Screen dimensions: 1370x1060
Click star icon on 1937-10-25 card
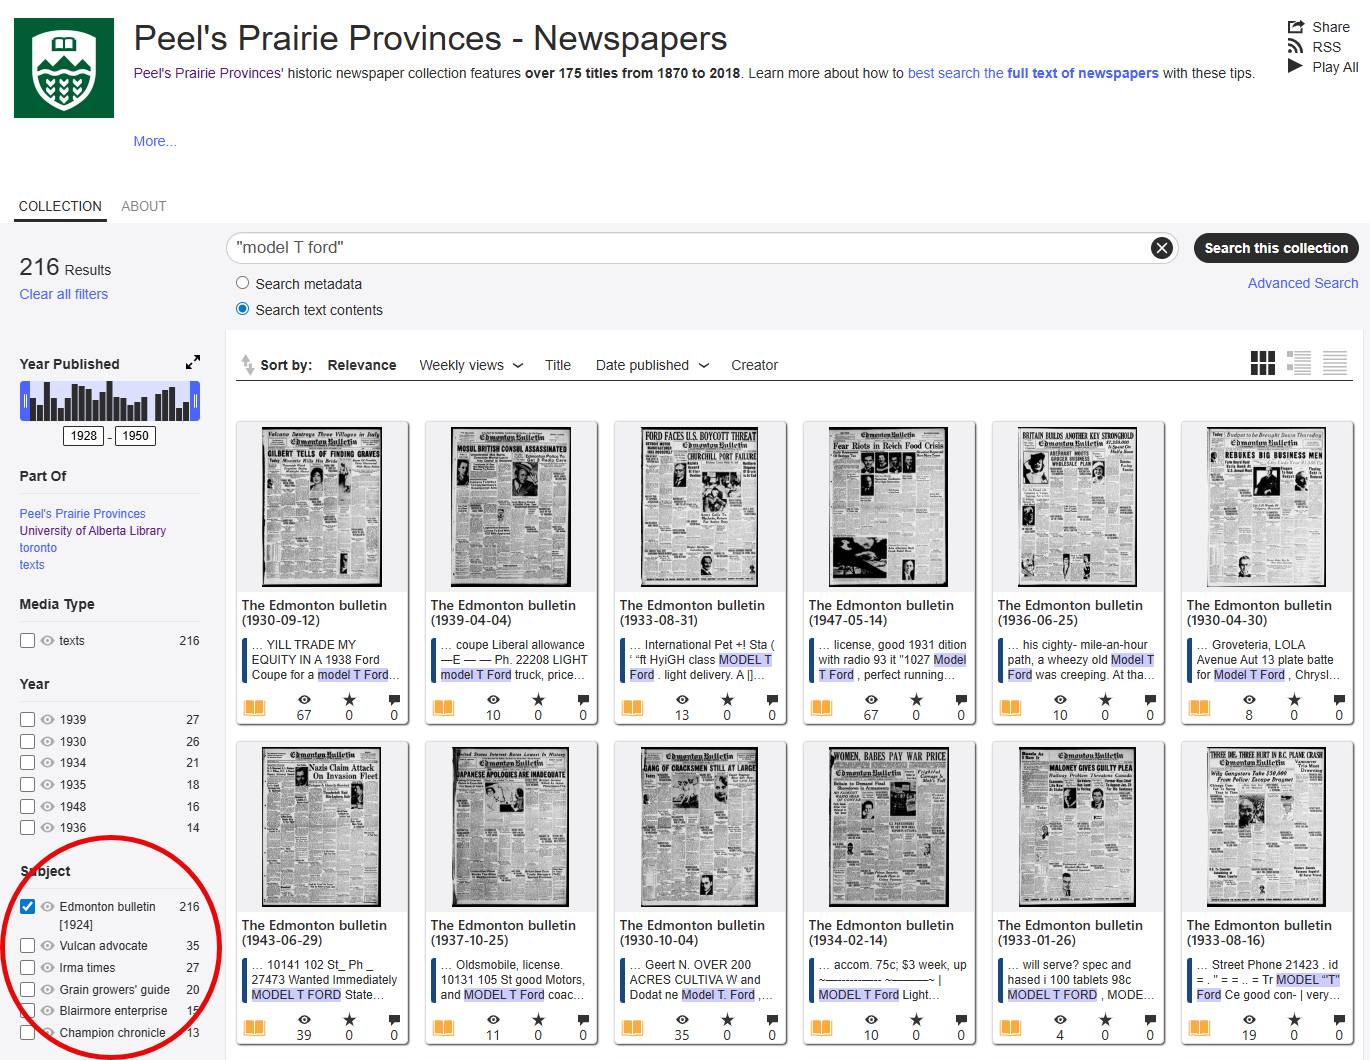538,1020
